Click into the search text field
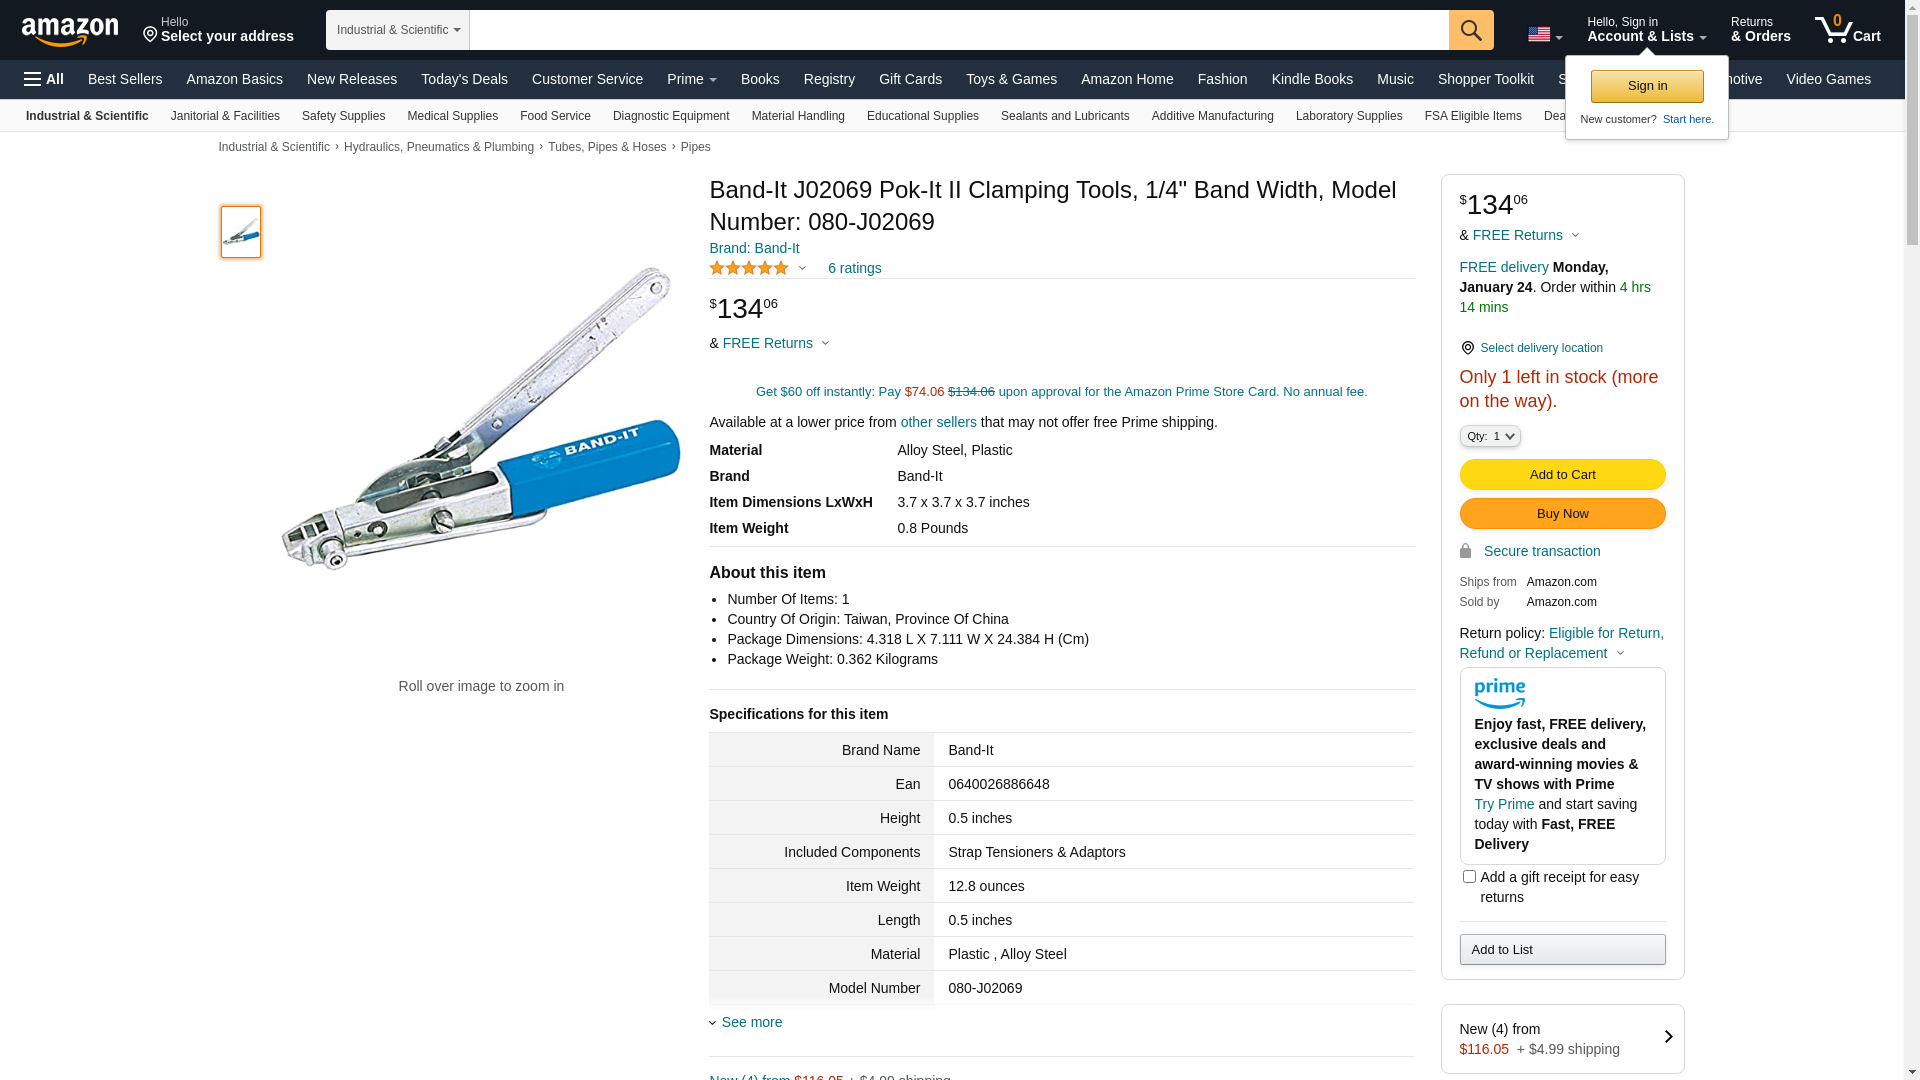Screen dimensions: 1920x1080 click(x=958, y=30)
